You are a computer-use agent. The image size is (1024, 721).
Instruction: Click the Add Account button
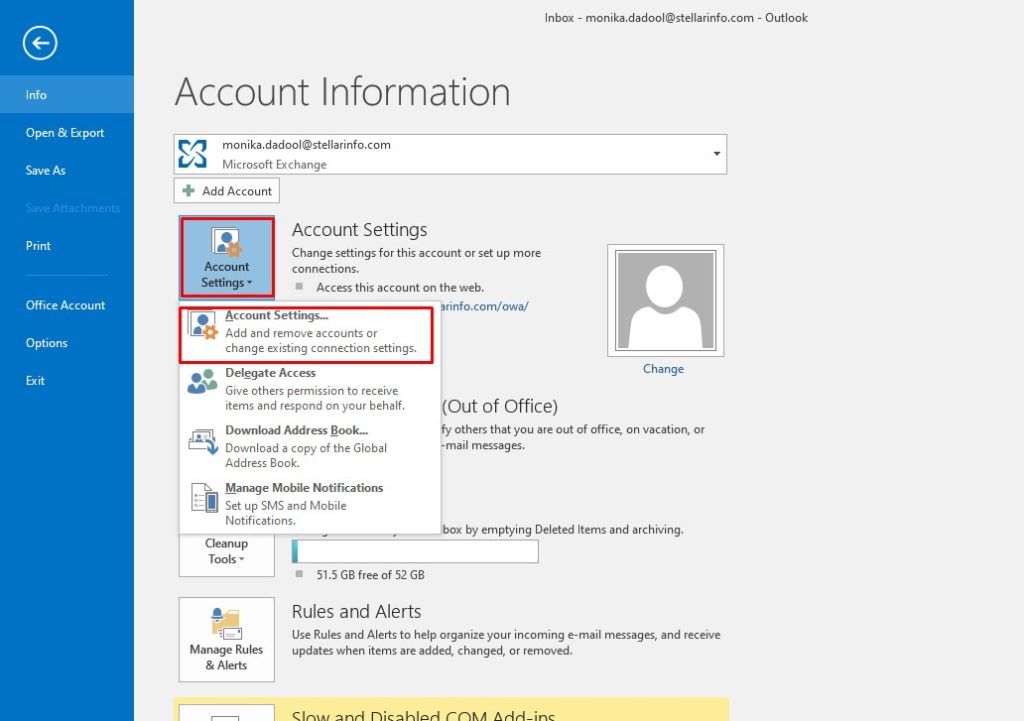227,191
